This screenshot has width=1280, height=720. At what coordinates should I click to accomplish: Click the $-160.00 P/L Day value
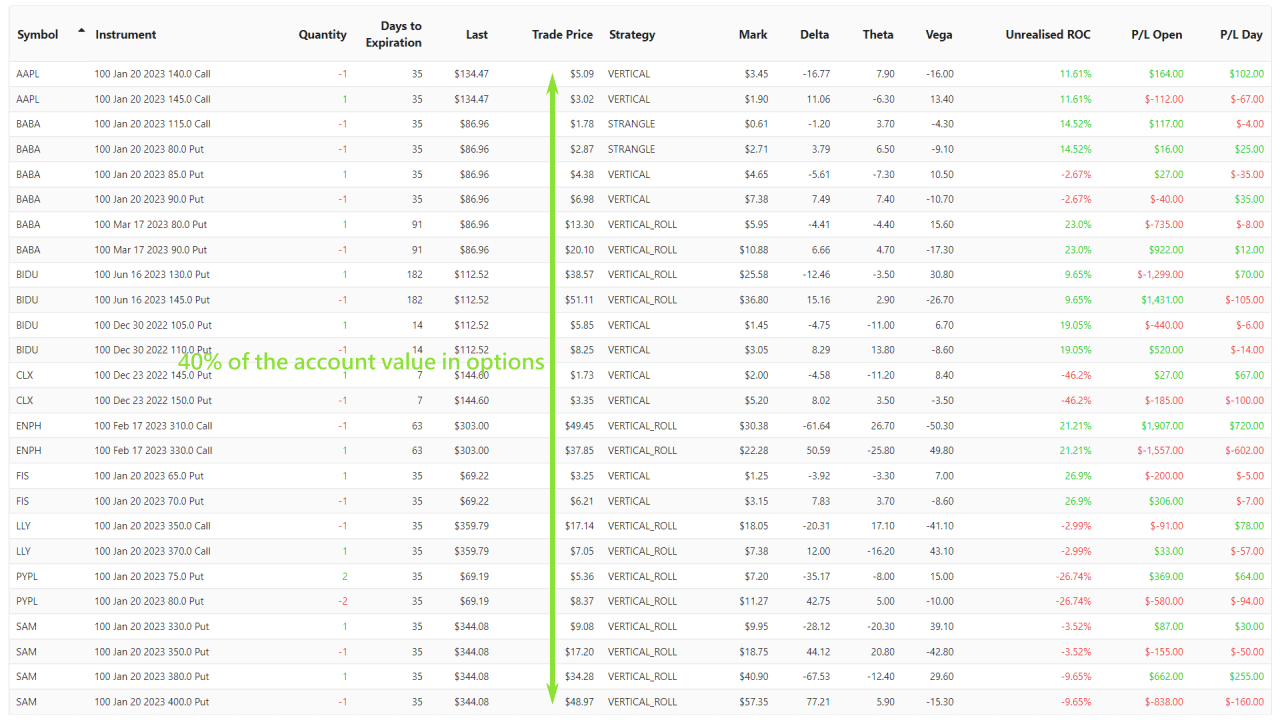1244,702
